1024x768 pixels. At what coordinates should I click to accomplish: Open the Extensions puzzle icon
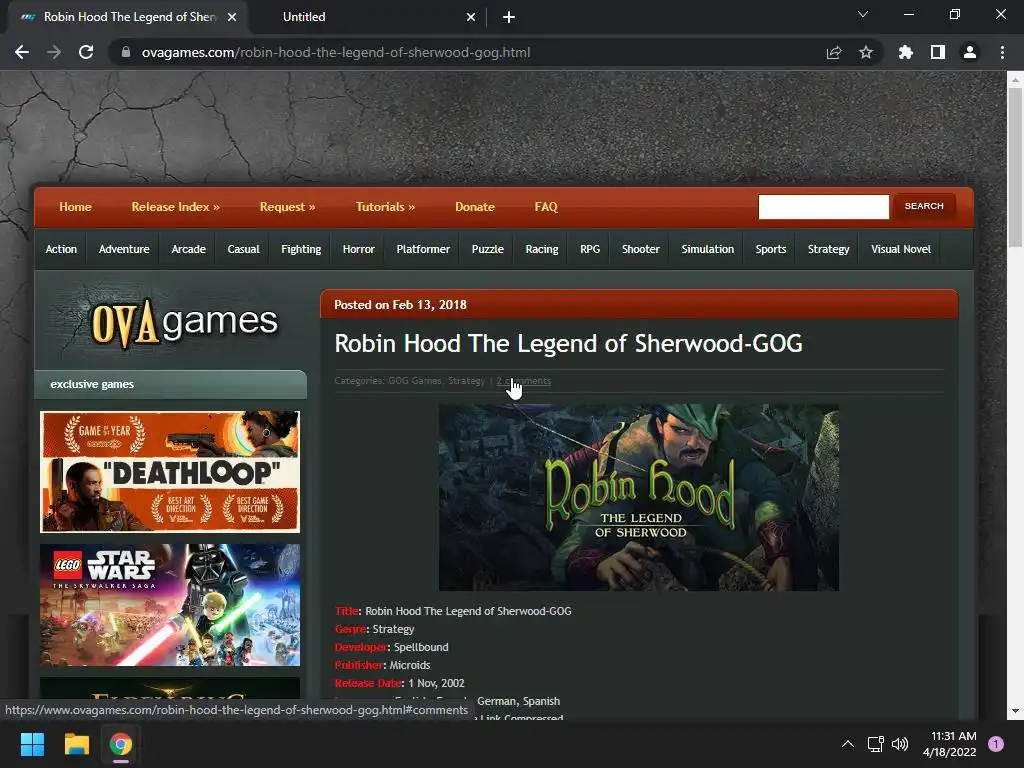click(x=905, y=52)
